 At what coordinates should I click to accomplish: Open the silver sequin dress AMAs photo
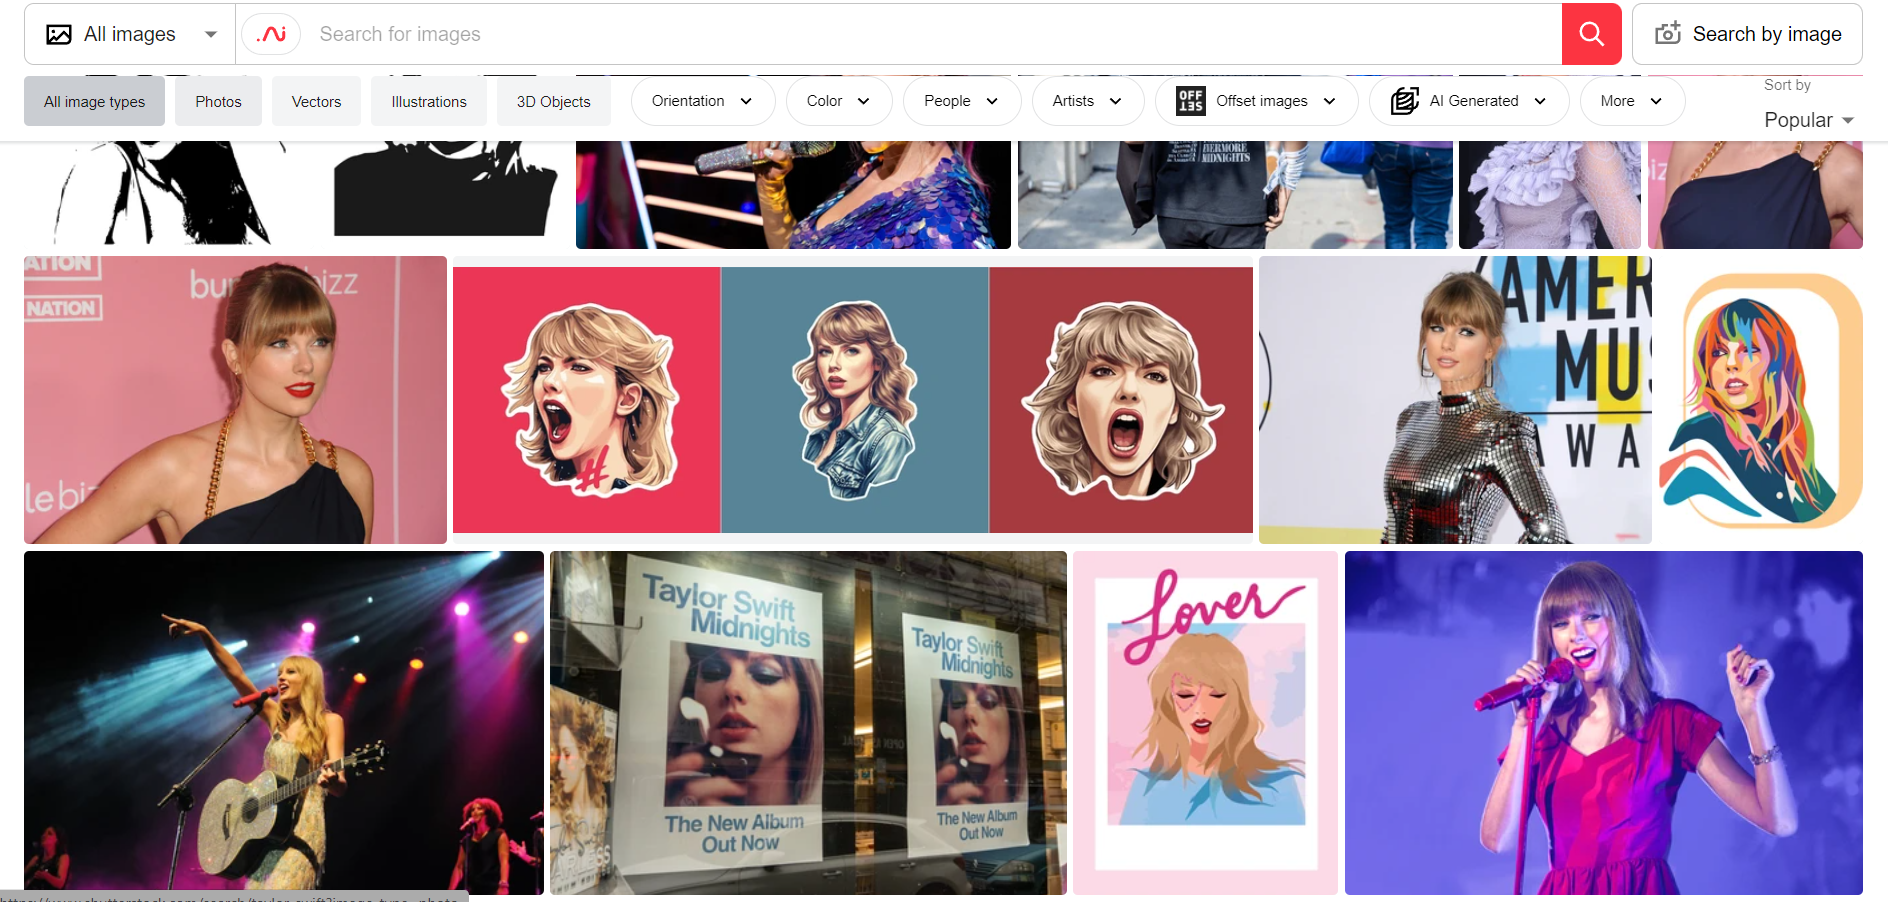[x=1455, y=400]
